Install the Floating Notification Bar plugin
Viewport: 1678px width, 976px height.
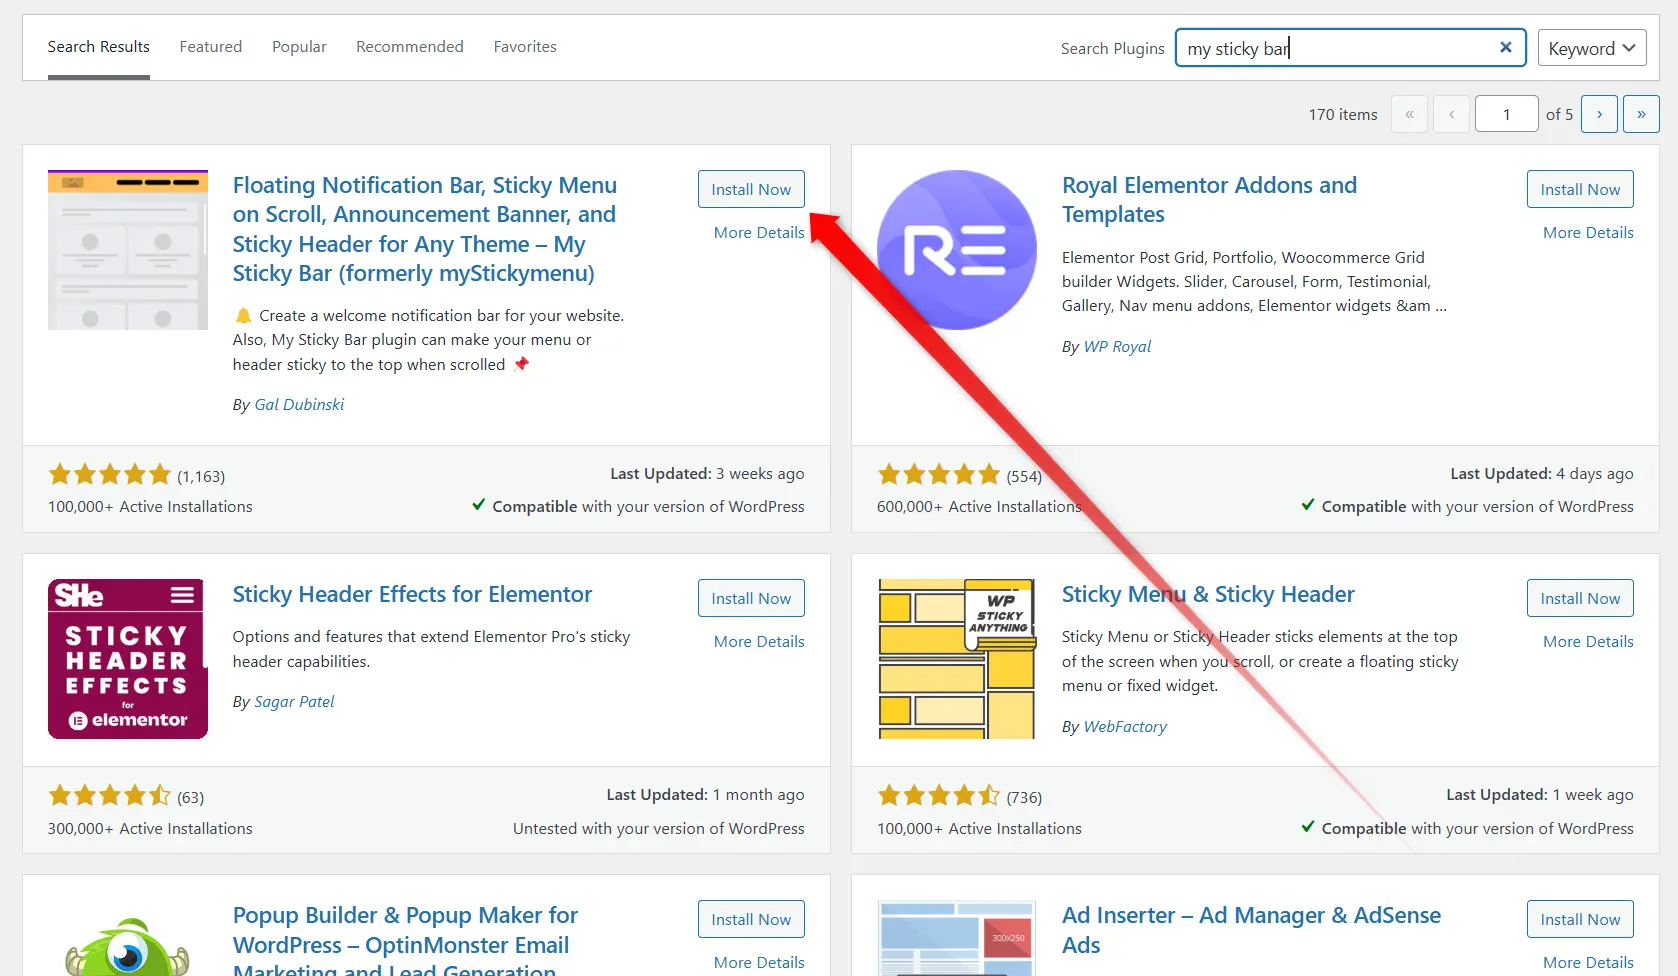751,189
